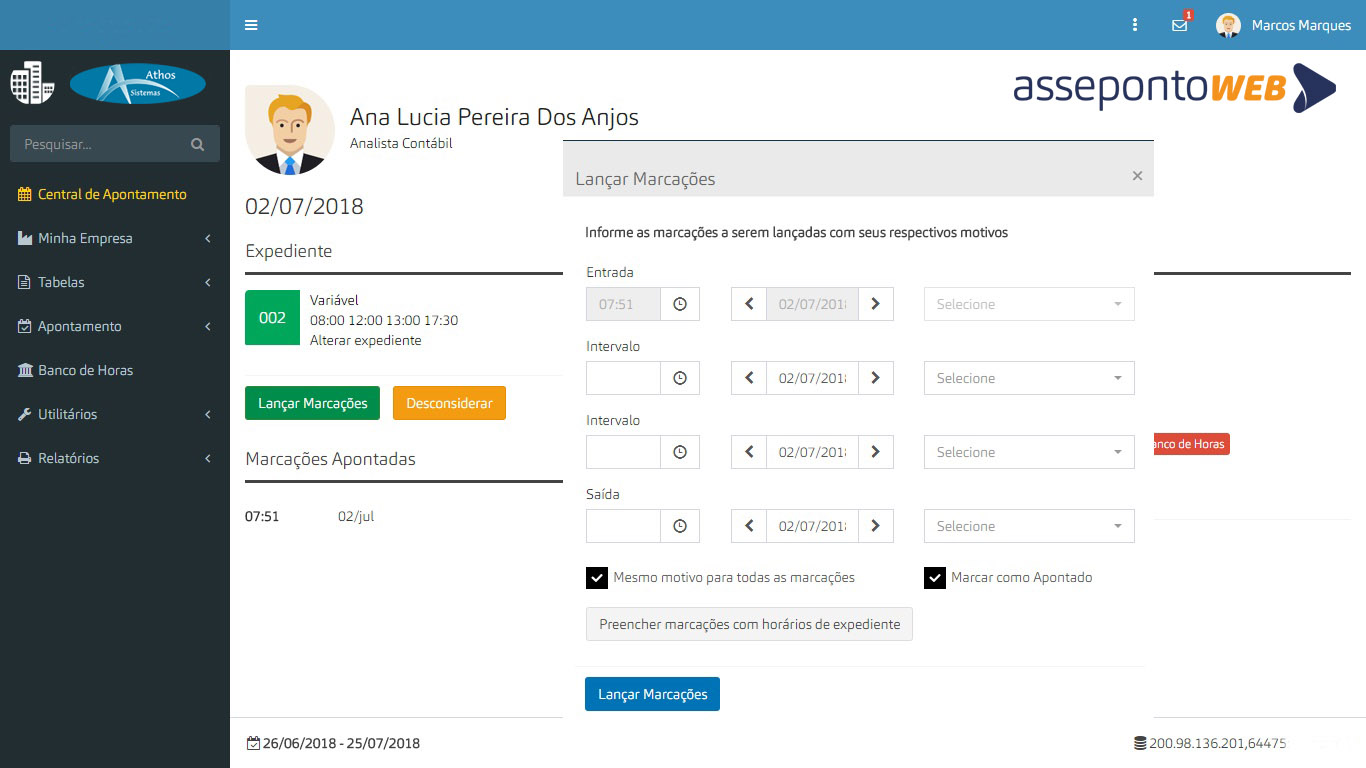This screenshot has width=1366, height=768.
Task: Click database server address 200.98.136.201 in footer
Action: [1210, 743]
